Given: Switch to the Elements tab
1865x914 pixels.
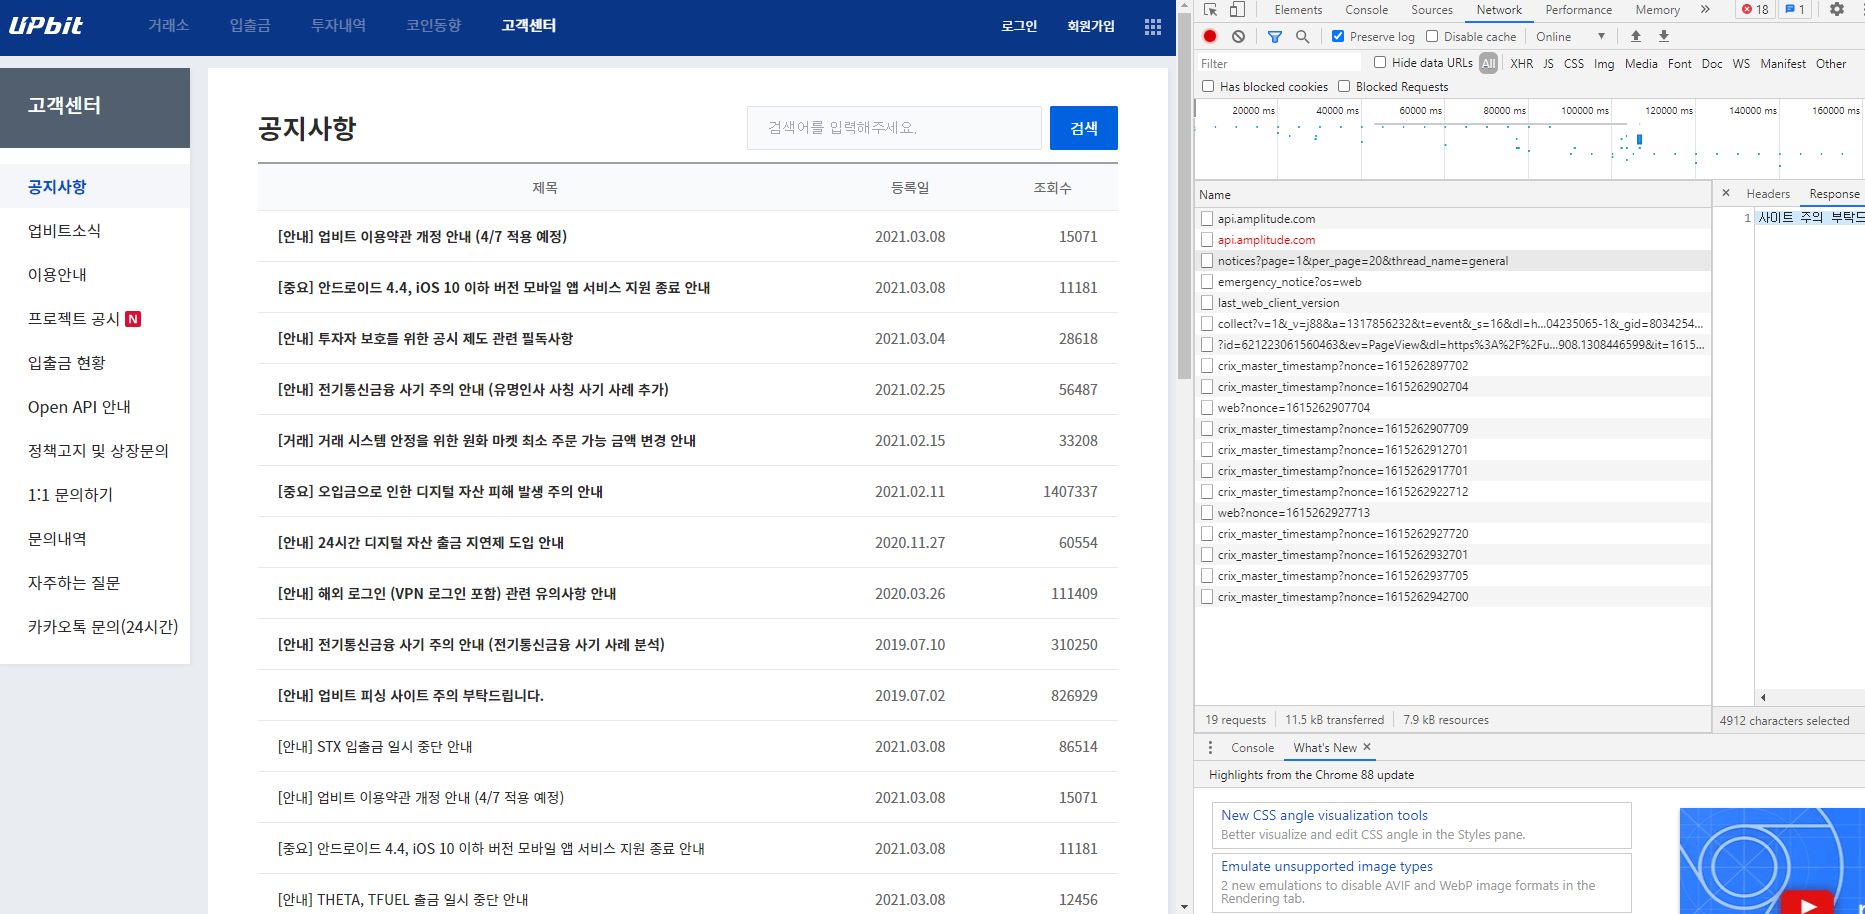Looking at the screenshot, I should point(1298,9).
